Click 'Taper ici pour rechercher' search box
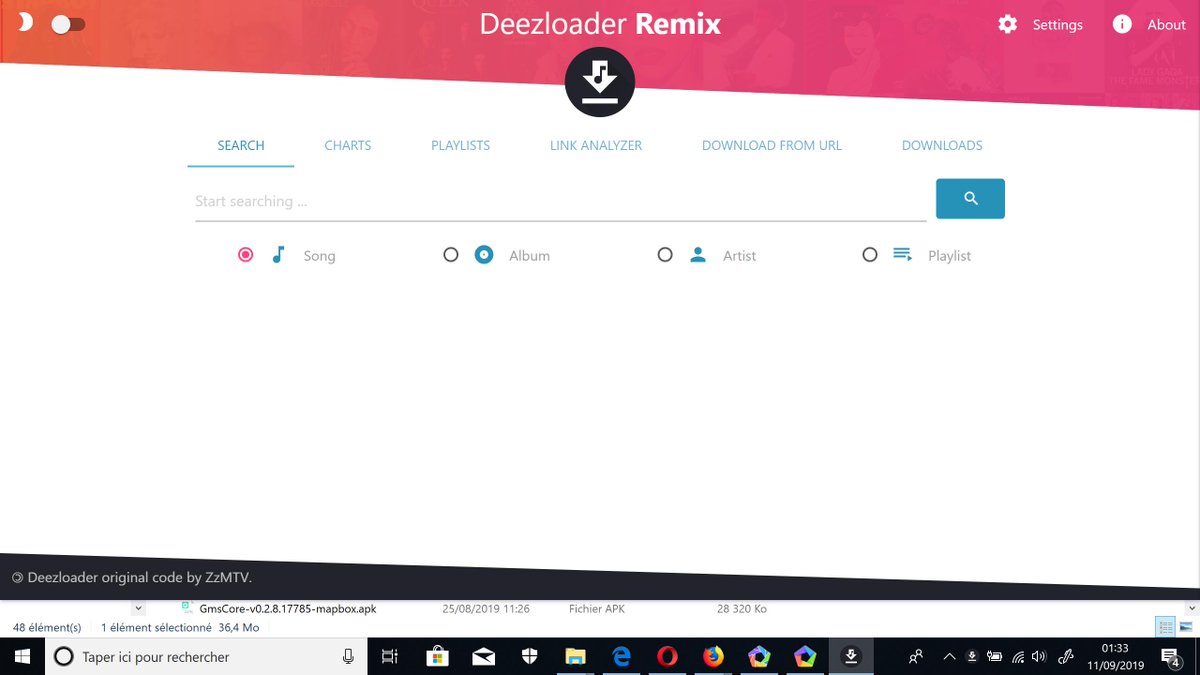 click(206, 657)
